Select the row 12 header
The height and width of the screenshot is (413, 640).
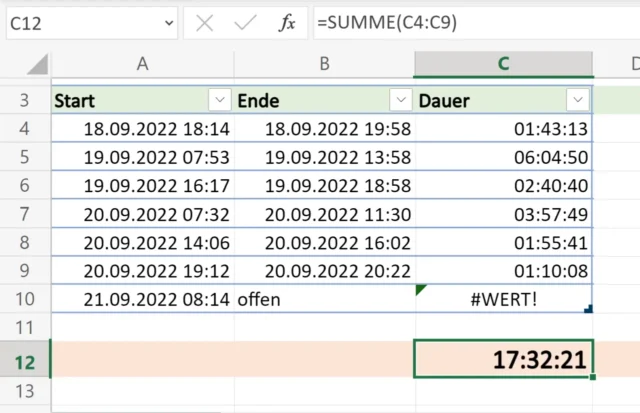tap(24, 360)
